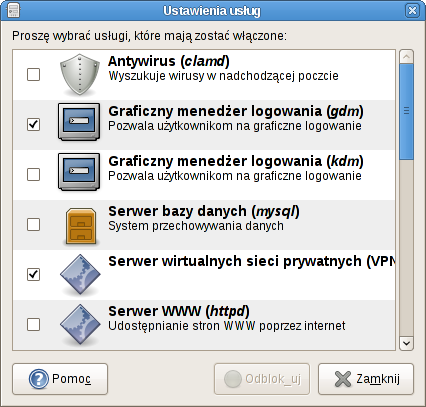The image size is (426, 407).
Task: Click the gdm login manager monitor icon
Action: point(79,122)
